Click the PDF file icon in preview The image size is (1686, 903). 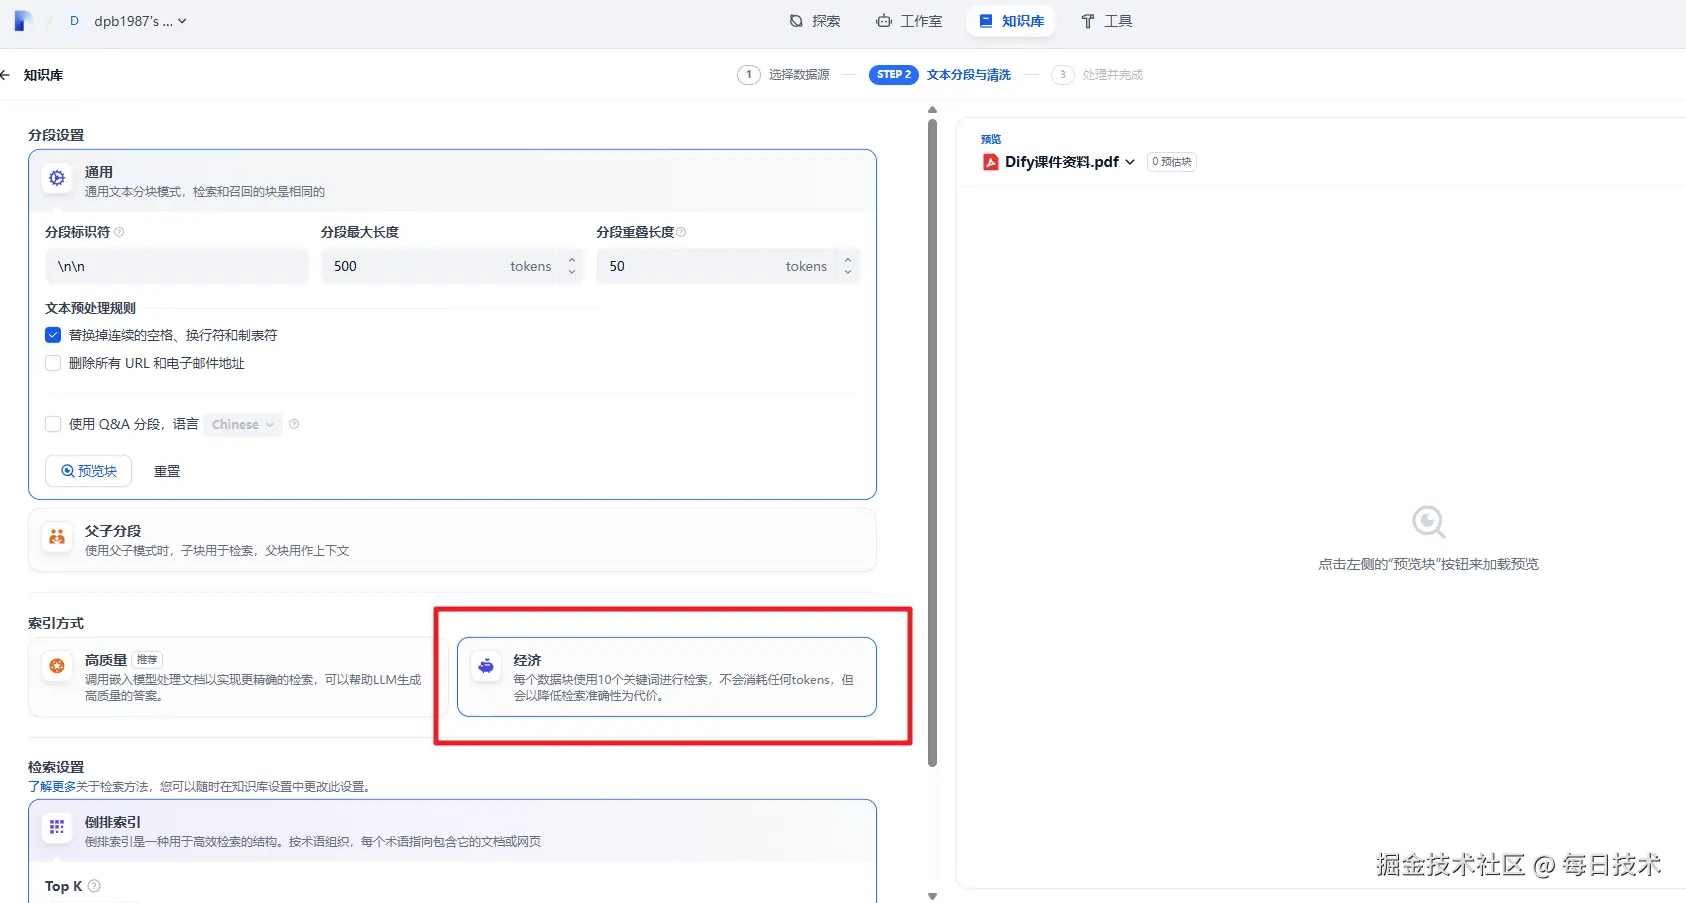991,162
